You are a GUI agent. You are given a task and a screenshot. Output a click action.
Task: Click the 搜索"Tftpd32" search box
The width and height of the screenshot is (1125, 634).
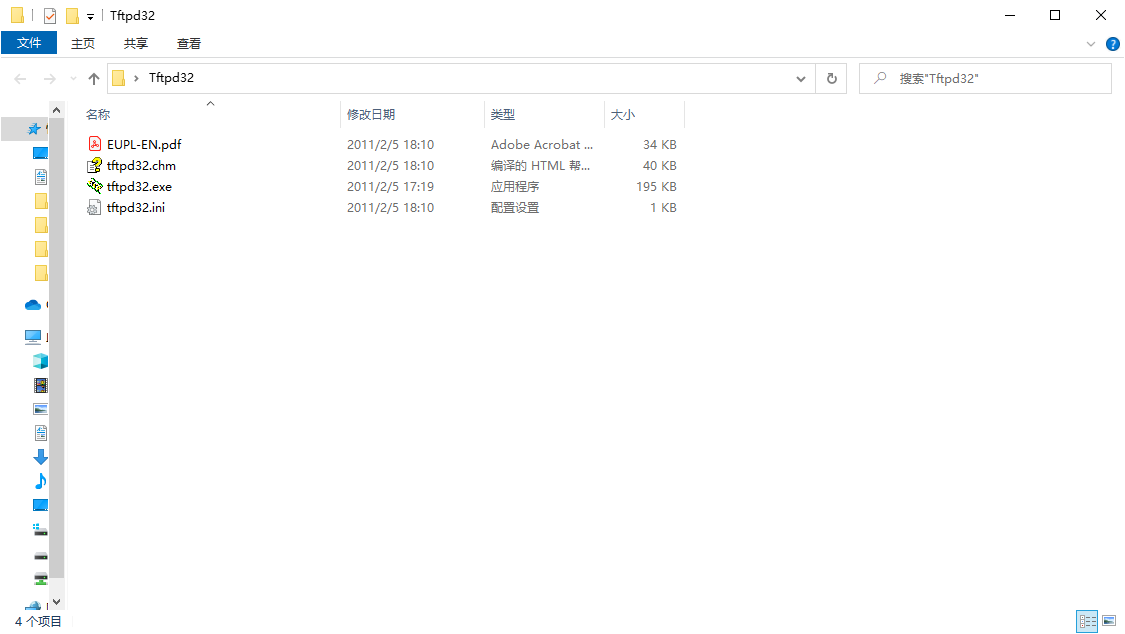(985, 78)
